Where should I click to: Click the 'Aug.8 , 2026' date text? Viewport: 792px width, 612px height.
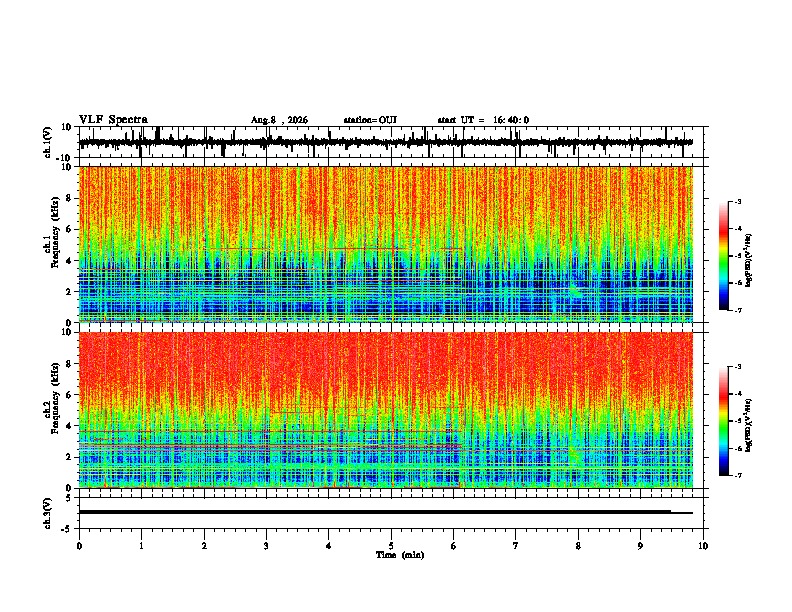(279, 120)
